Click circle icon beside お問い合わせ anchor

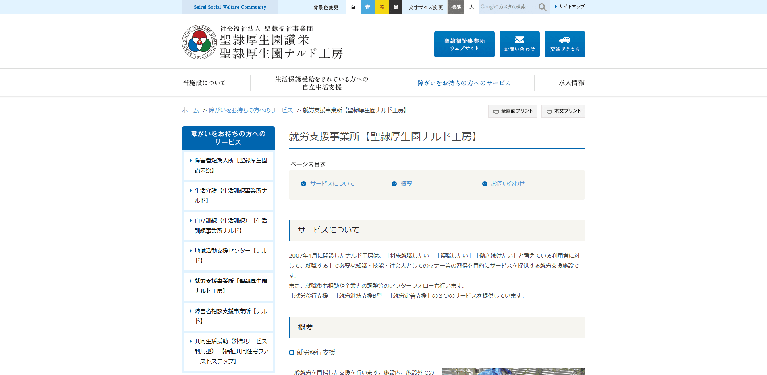click(484, 184)
